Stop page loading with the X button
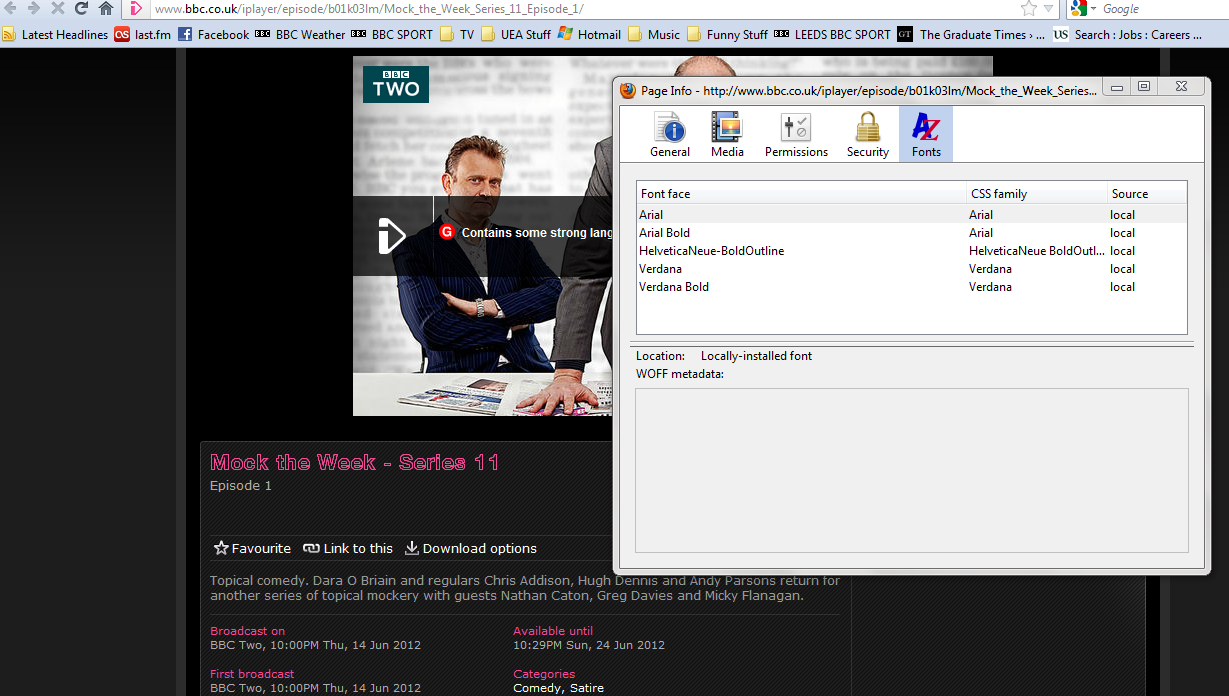 click(x=57, y=8)
